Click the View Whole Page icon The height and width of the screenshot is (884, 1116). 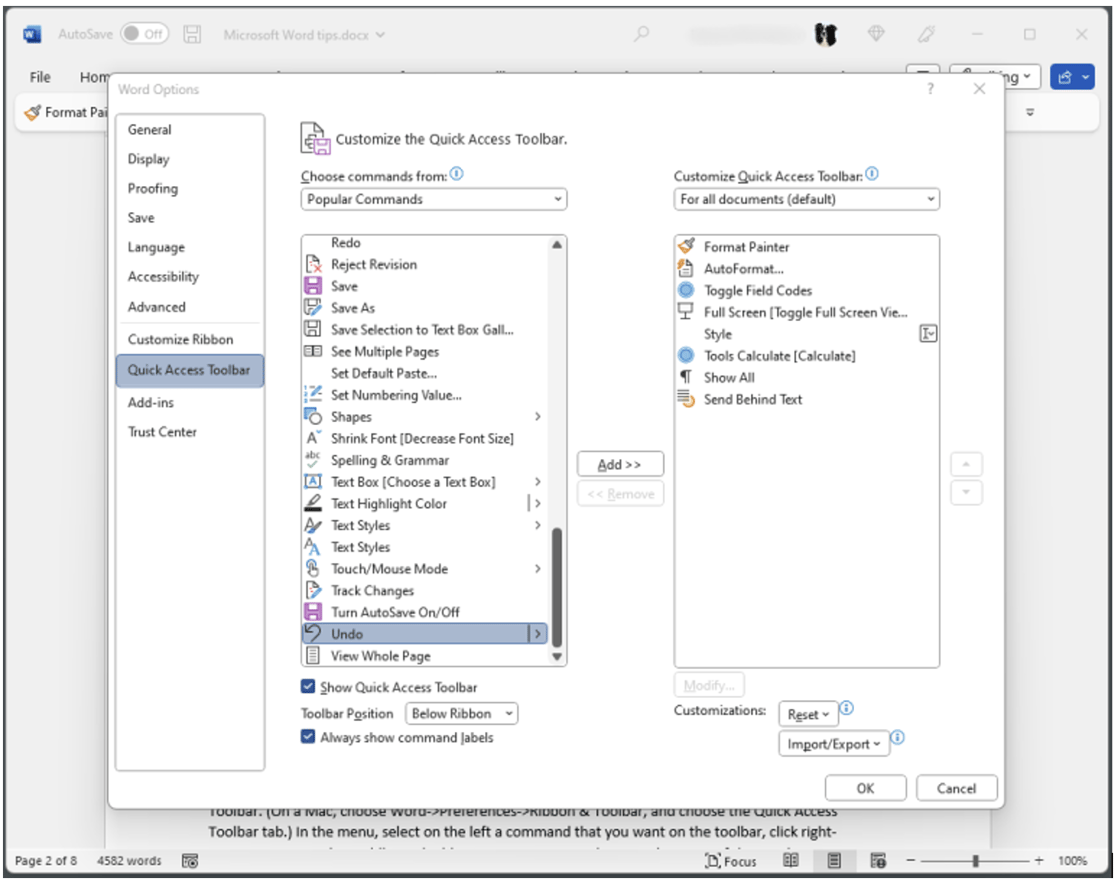pyautogui.click(x=313, y=656)
